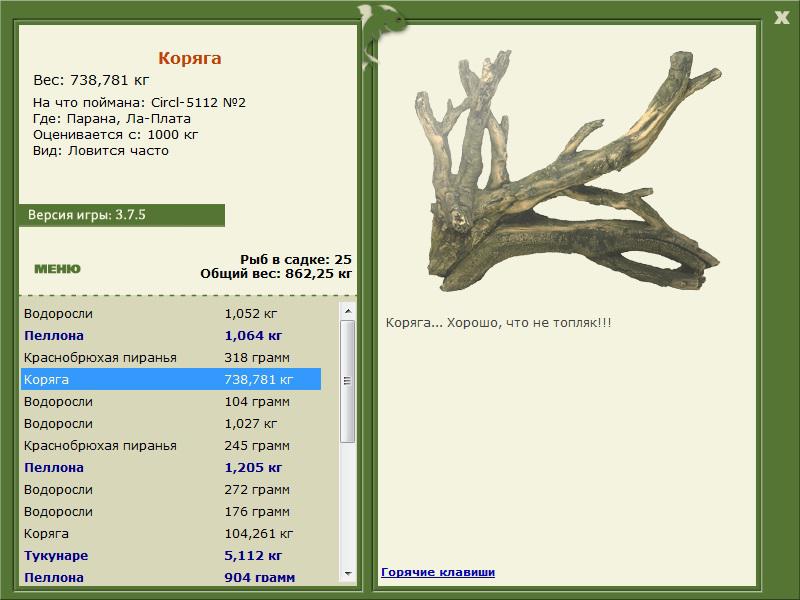Viewport: 800px width, 600px height.
Task: Select Пеллона 1,205 кг row
Action: [171, 467]
